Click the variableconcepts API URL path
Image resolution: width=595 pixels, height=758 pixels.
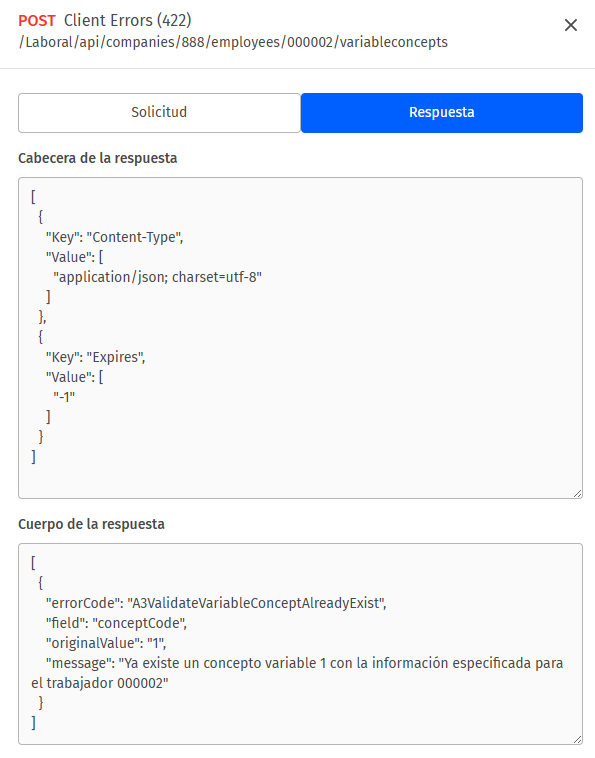click(x=233, y=43)
